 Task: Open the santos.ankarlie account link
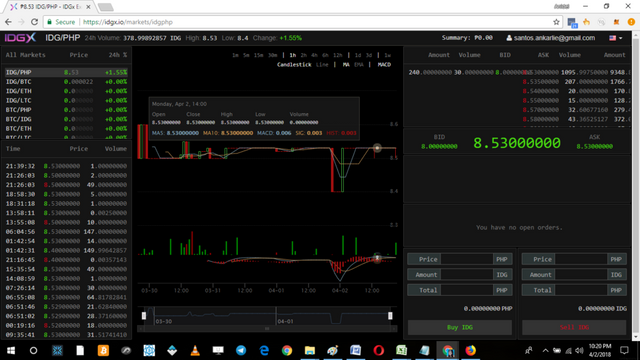pos(551,38)
